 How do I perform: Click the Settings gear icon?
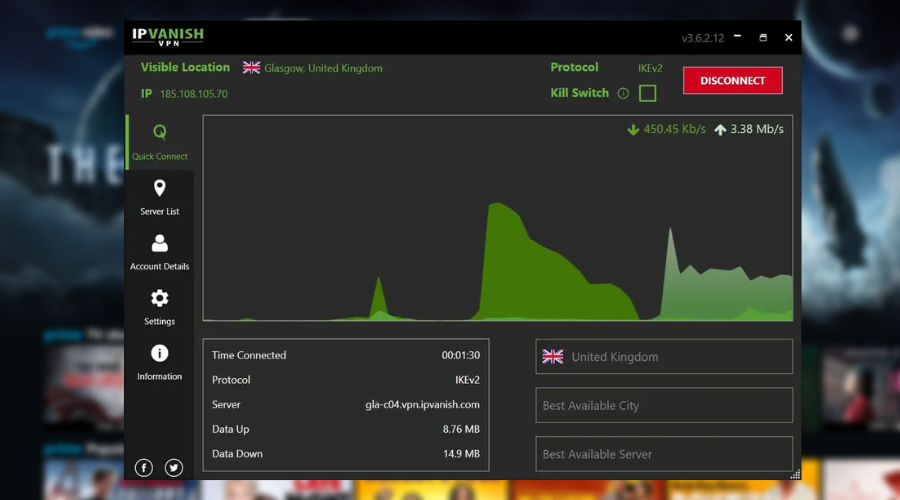[x=160, y=298]
